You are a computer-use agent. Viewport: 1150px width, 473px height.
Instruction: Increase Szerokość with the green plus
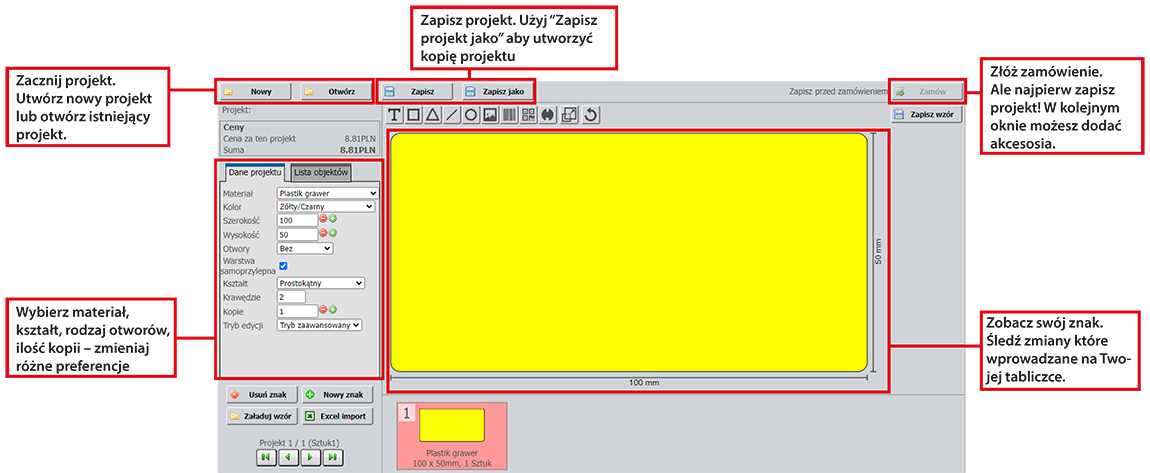(x=333, y=219)
